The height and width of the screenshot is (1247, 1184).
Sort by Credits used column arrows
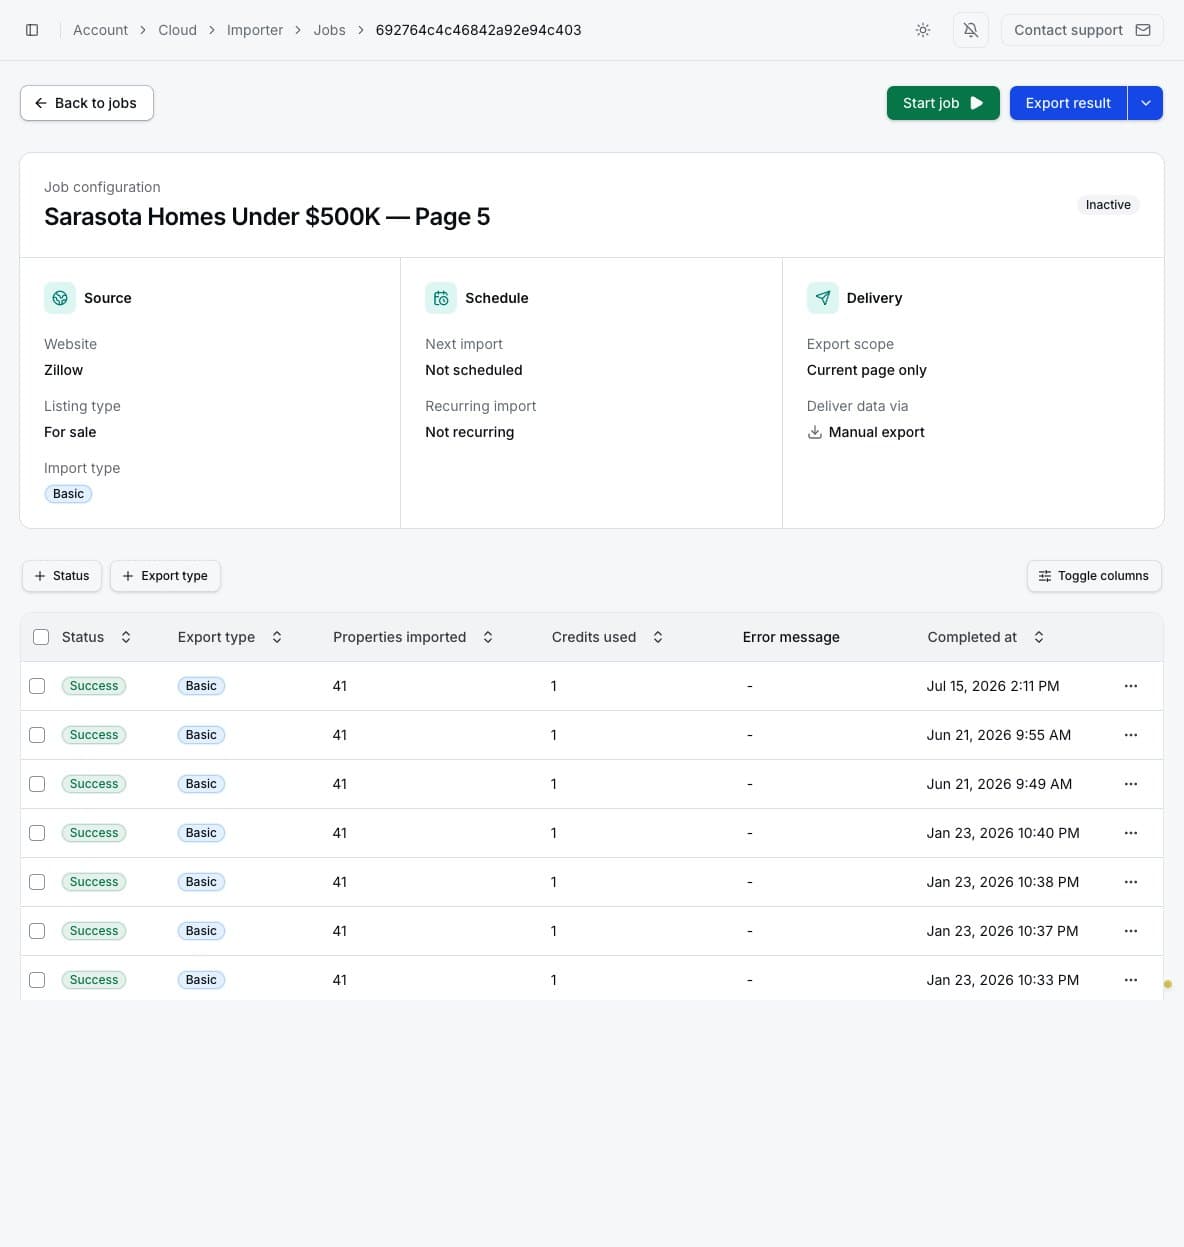(658, 637)
